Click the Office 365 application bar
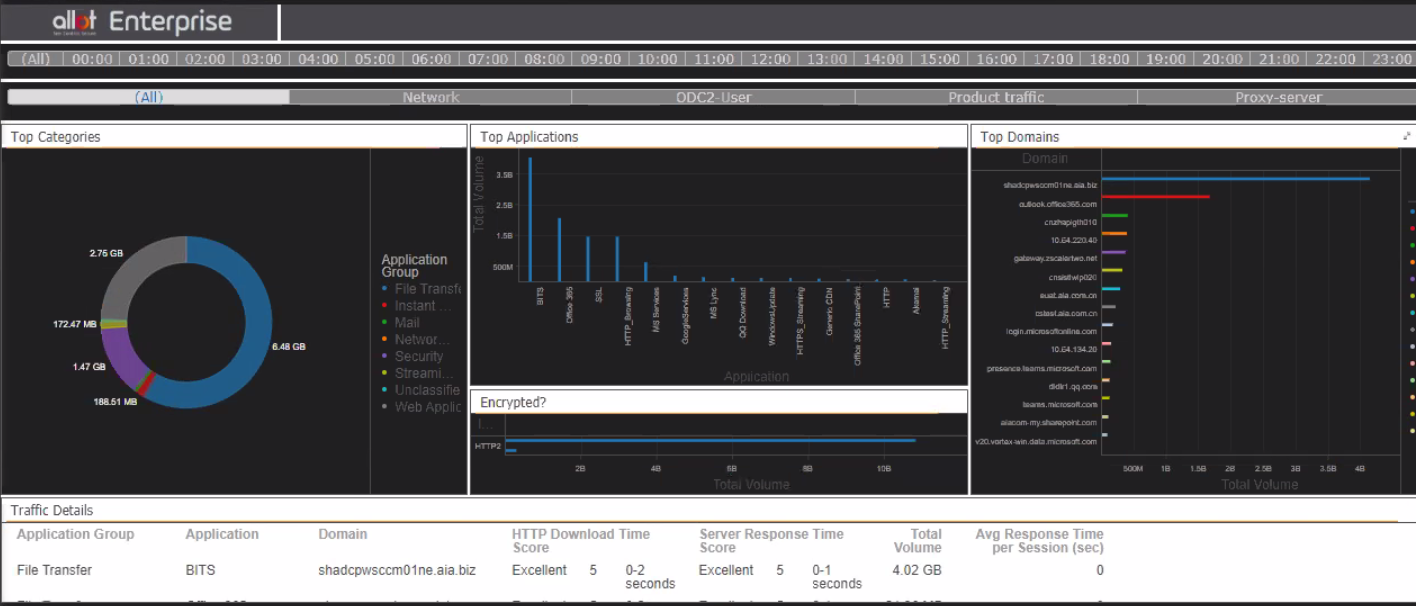Image resolution: width=1416 pixels, height=606 pixels. [x=559, y=250]
